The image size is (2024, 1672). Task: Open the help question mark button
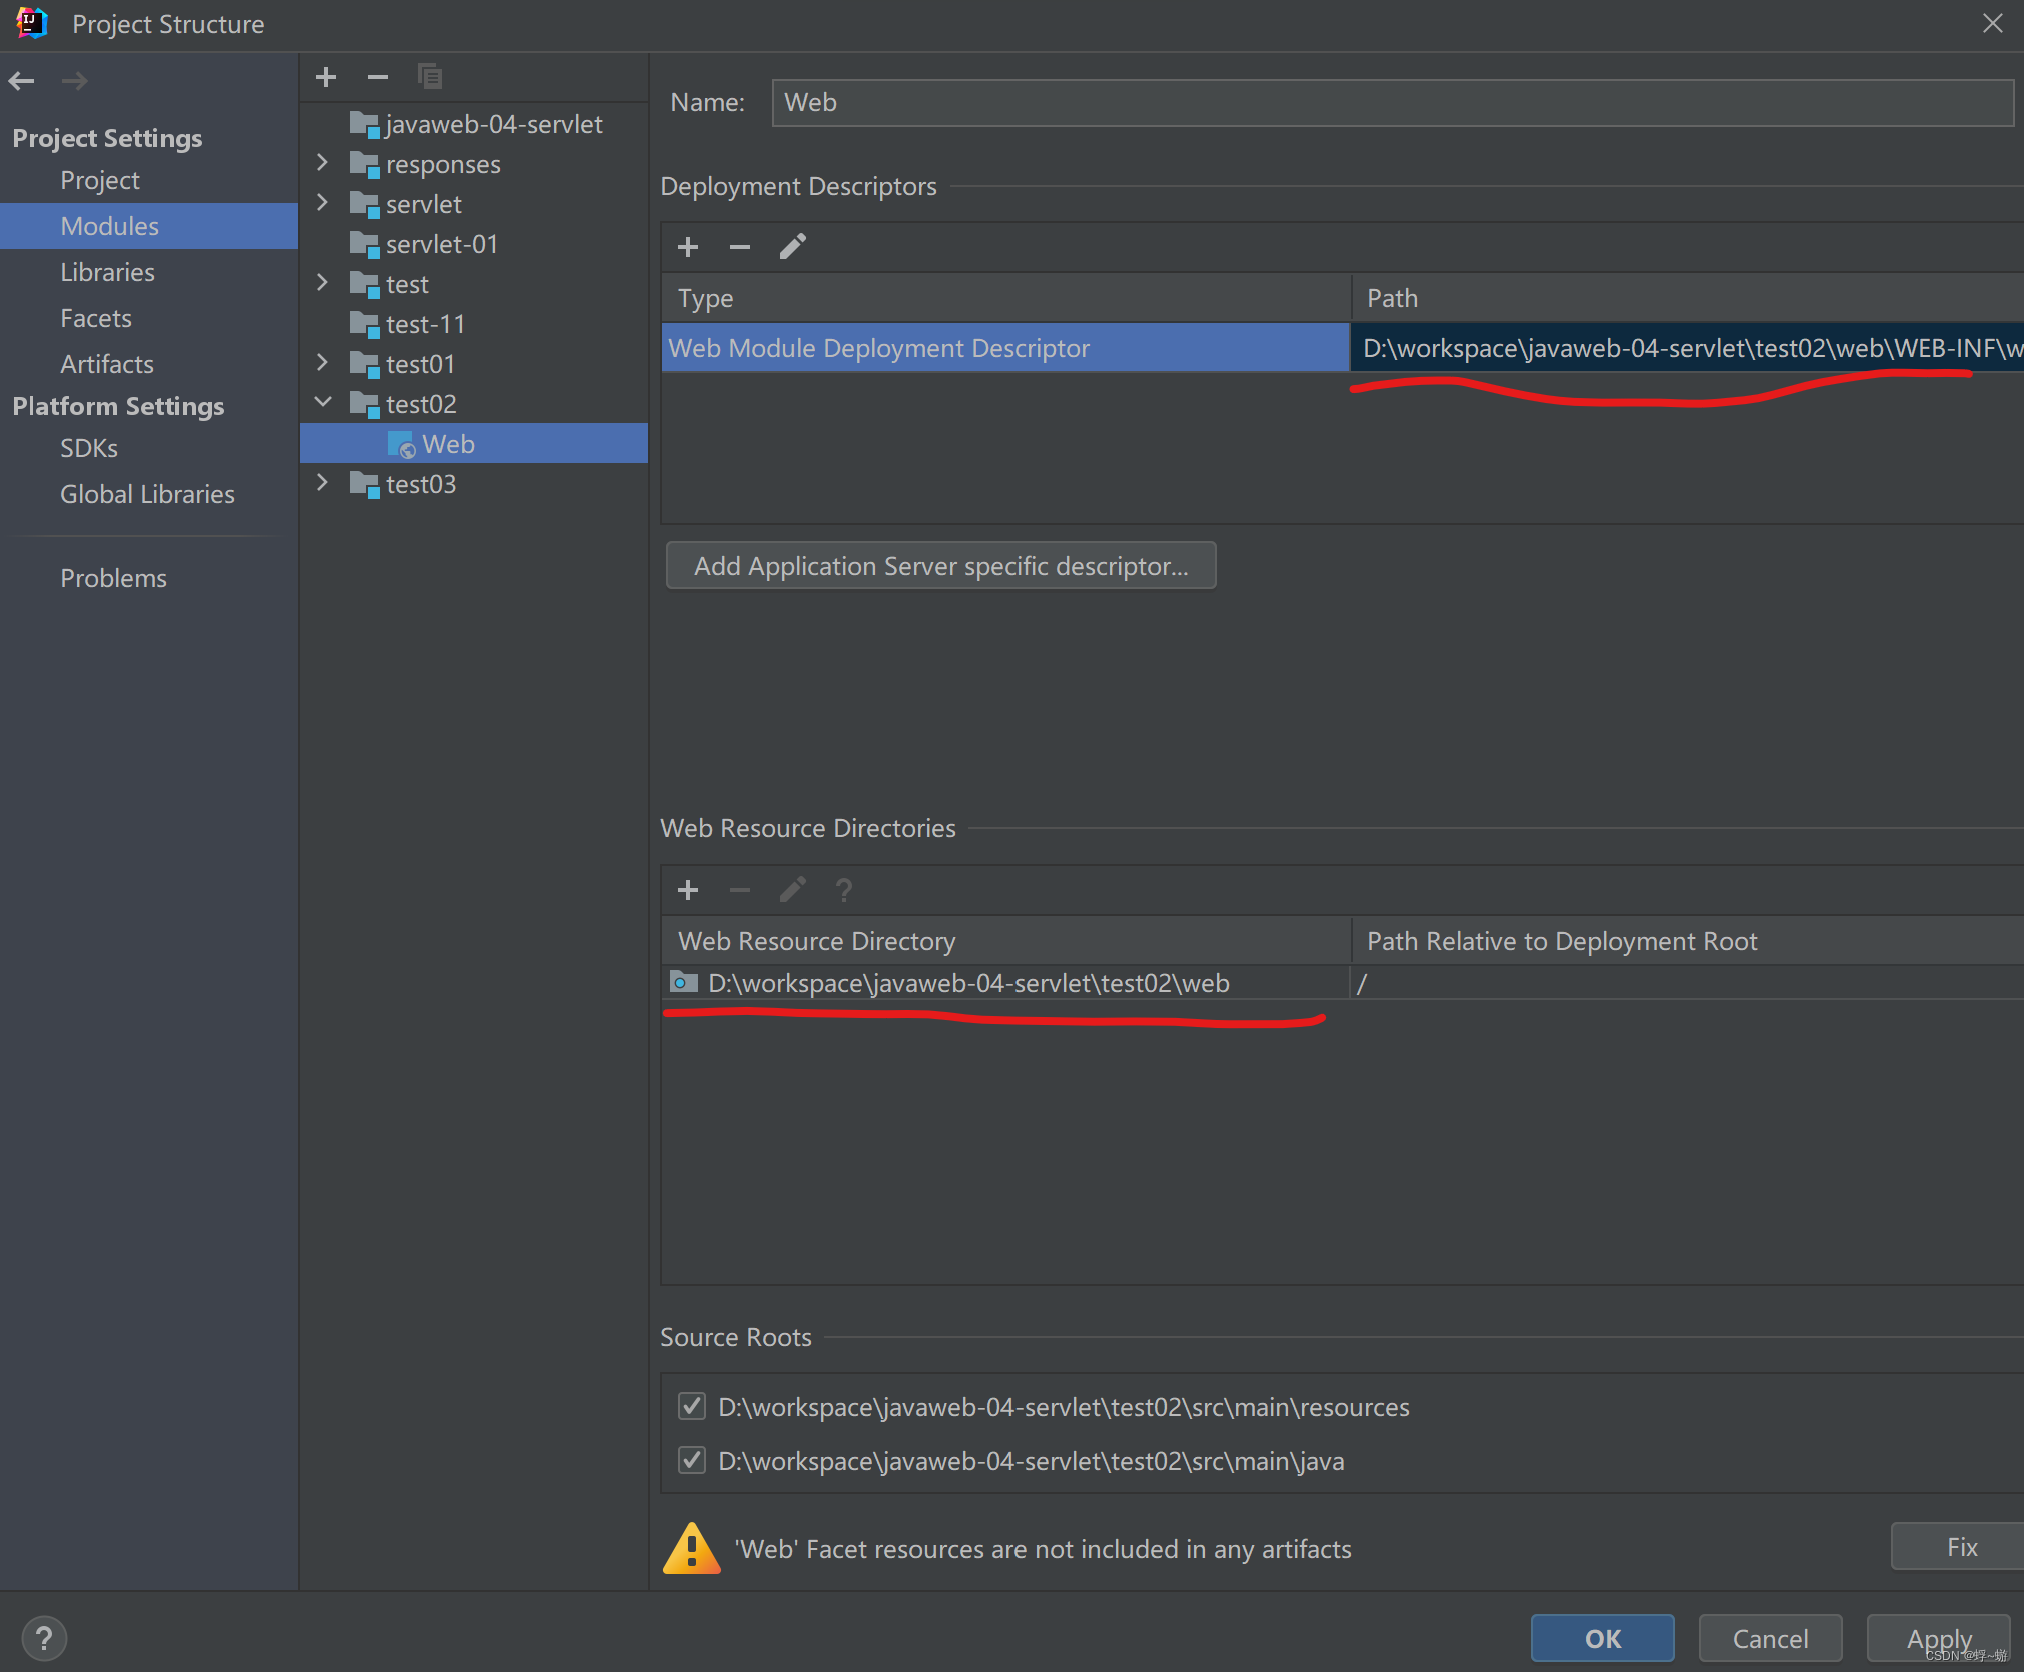44,1638
